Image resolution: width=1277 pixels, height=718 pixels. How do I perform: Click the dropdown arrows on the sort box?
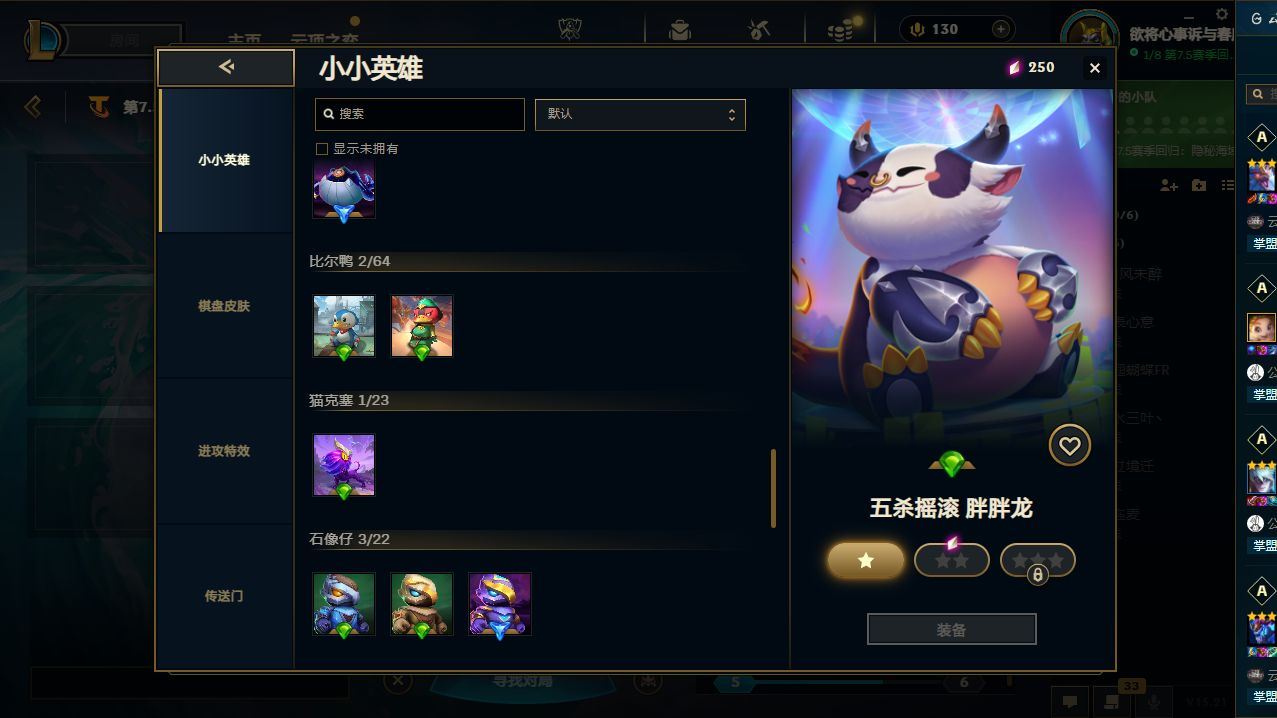(x=731, y=114)
